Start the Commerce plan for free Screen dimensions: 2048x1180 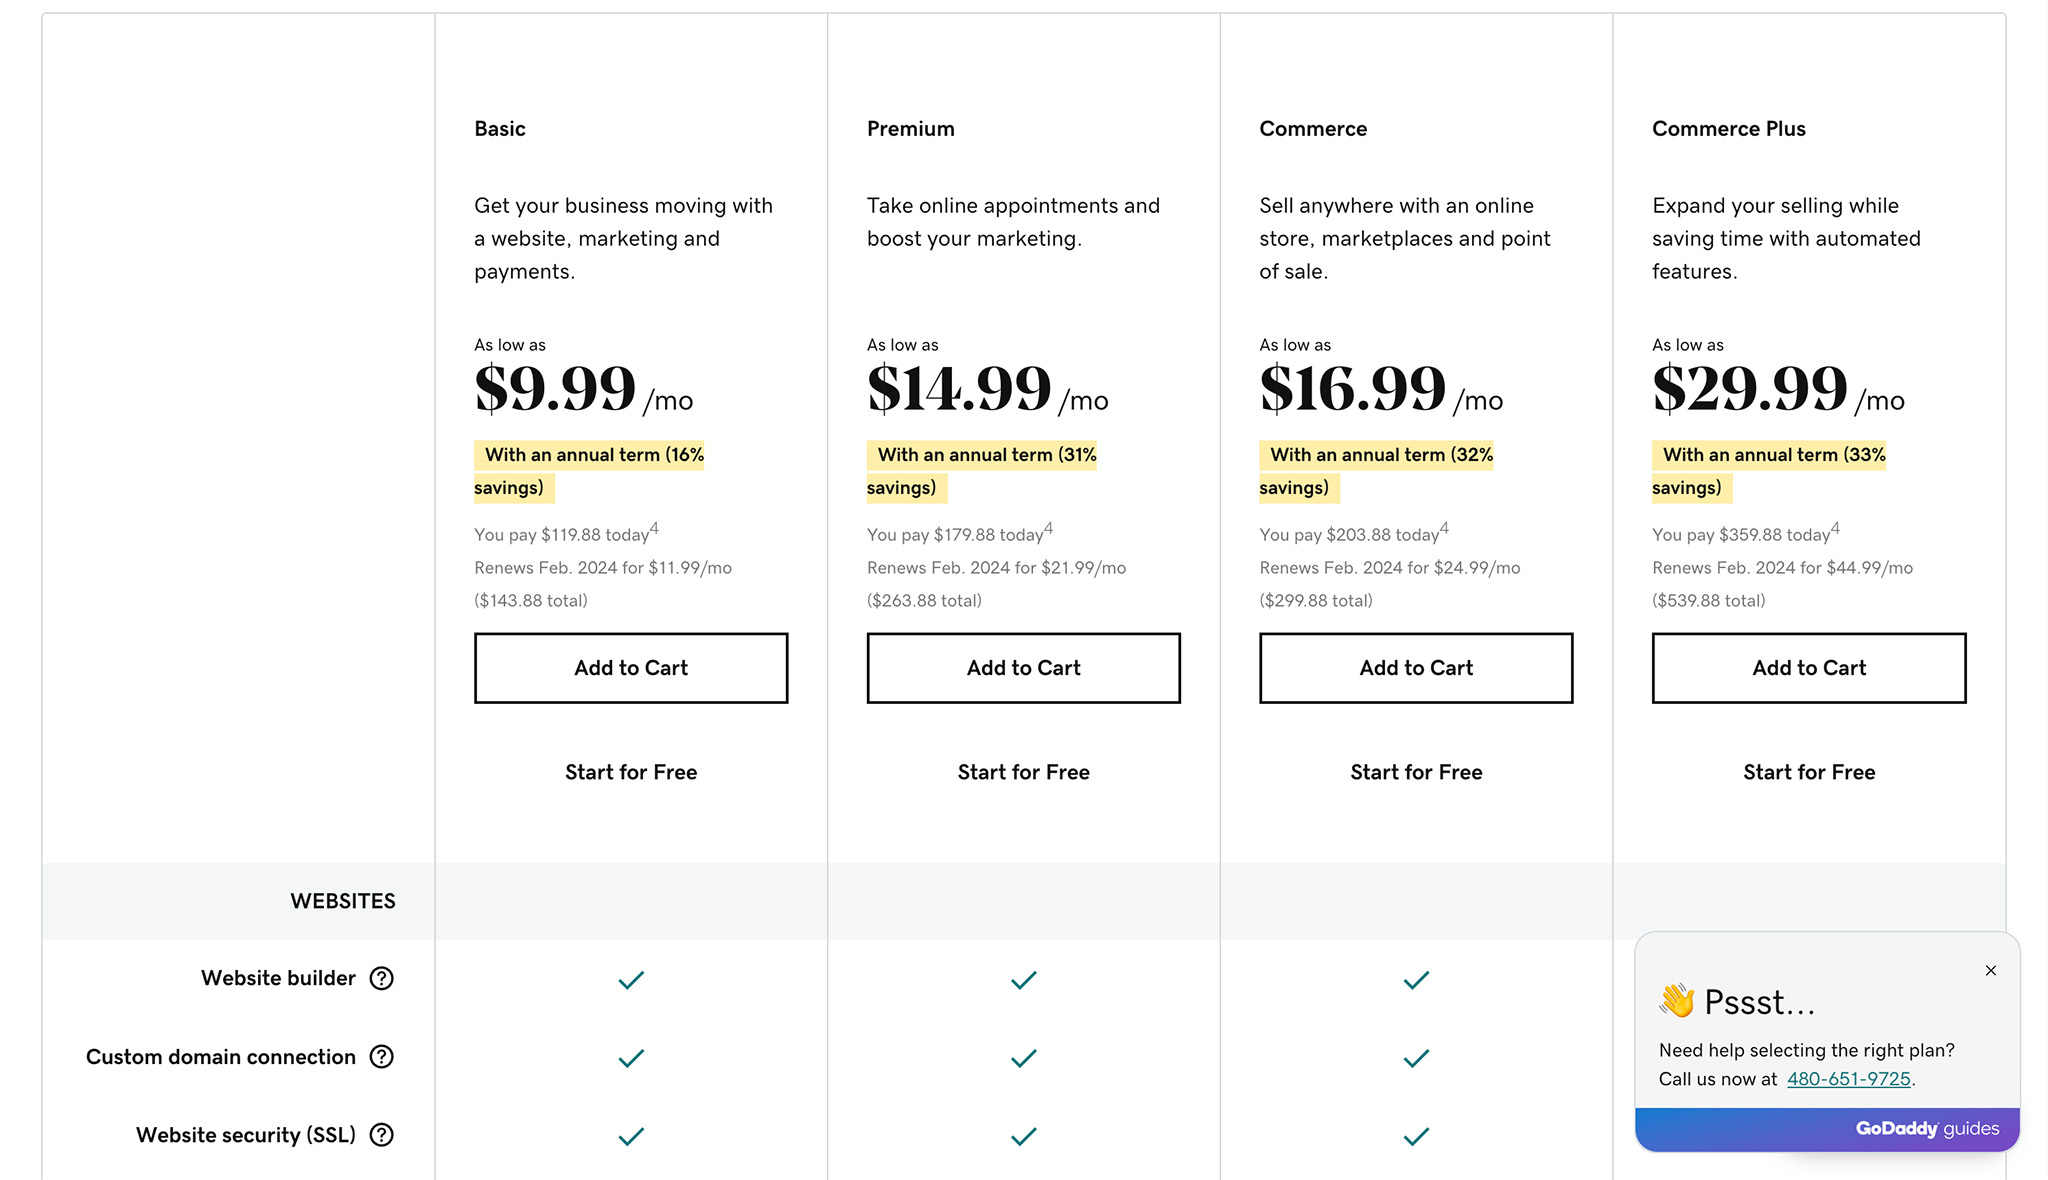click(x=1415, y=771)
